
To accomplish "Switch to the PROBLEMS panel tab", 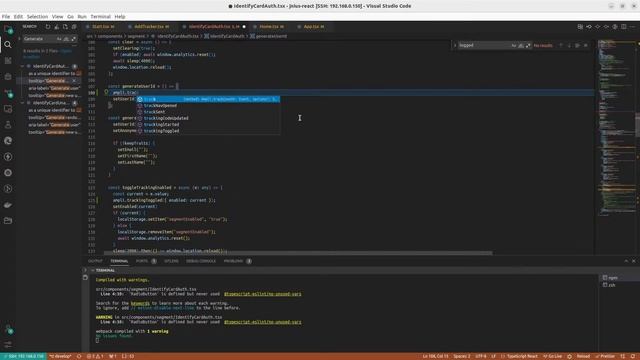I will (233, 261).
